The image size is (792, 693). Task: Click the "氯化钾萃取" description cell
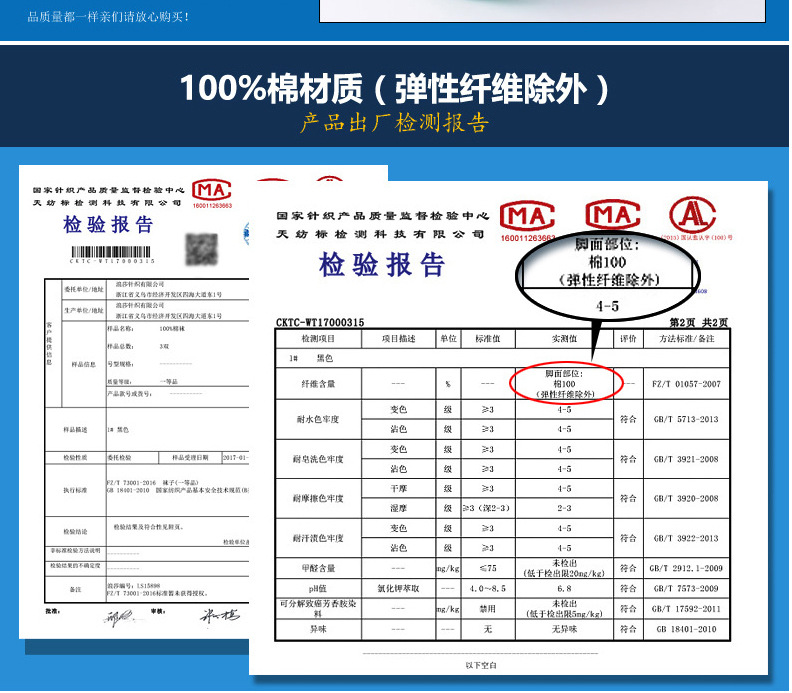399,588
